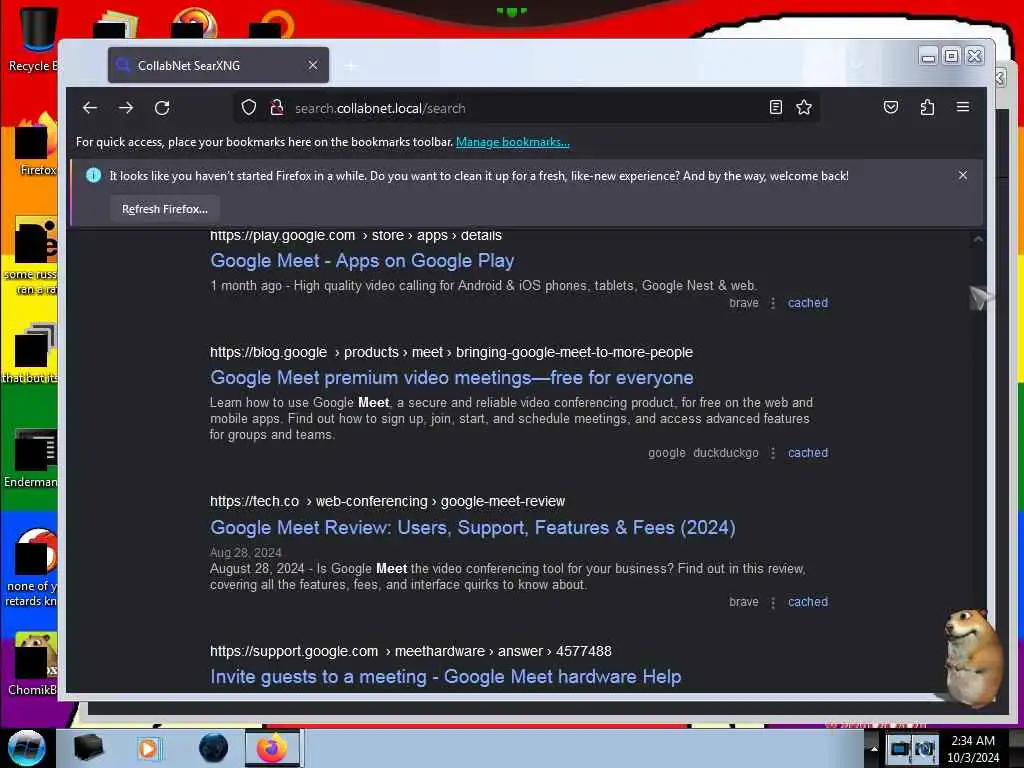Viewport: 1024px width, 768px height.
Task: Click the hamster figure on the desktop
Action: pyautogui.click(x=972, y=656)
